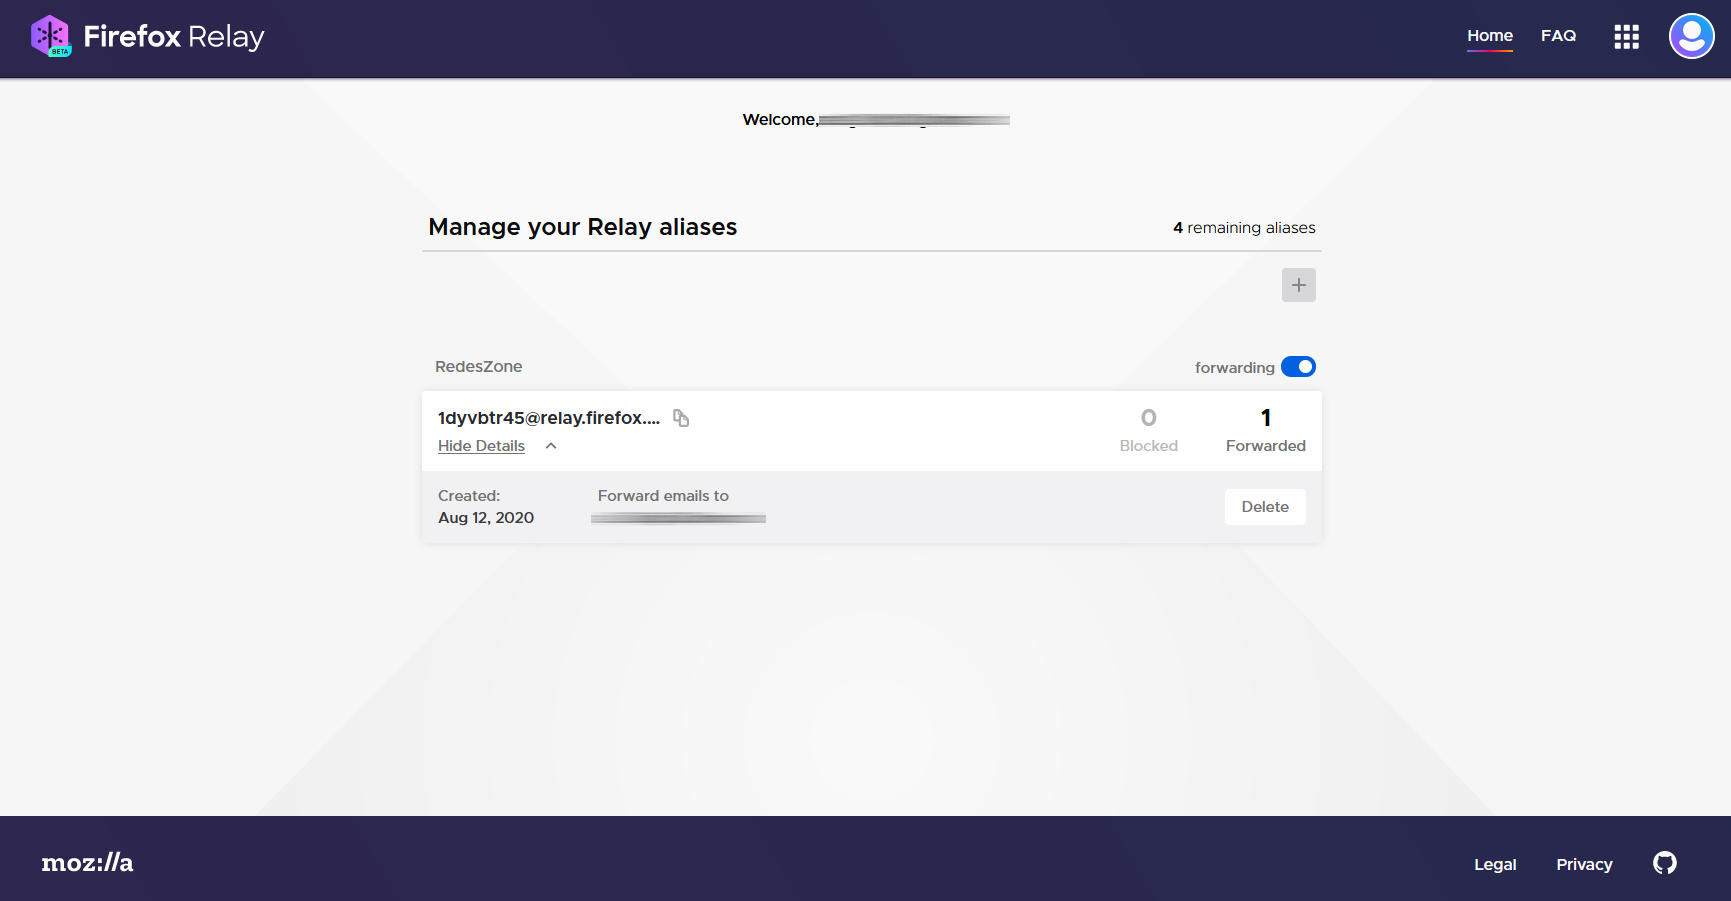The image size is (1731, 901).
Task: Open the Legal footer link
Action: [1495, 864]
